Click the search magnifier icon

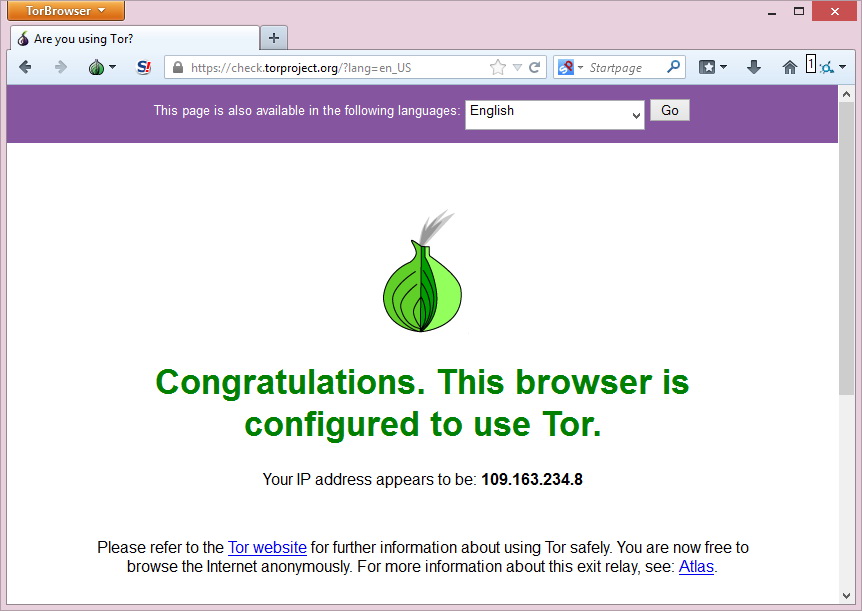click(x=673, y=67)
